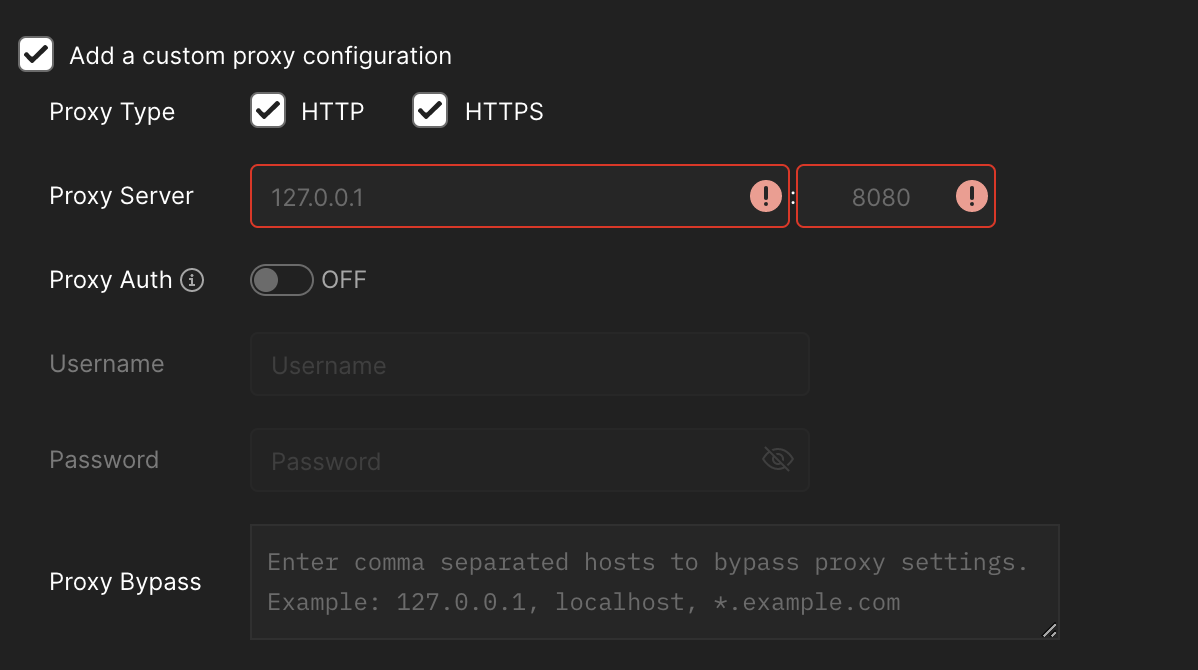Click the info circle beside Proxy Auth
The image size is (1198, 670).
click(191, 281)
